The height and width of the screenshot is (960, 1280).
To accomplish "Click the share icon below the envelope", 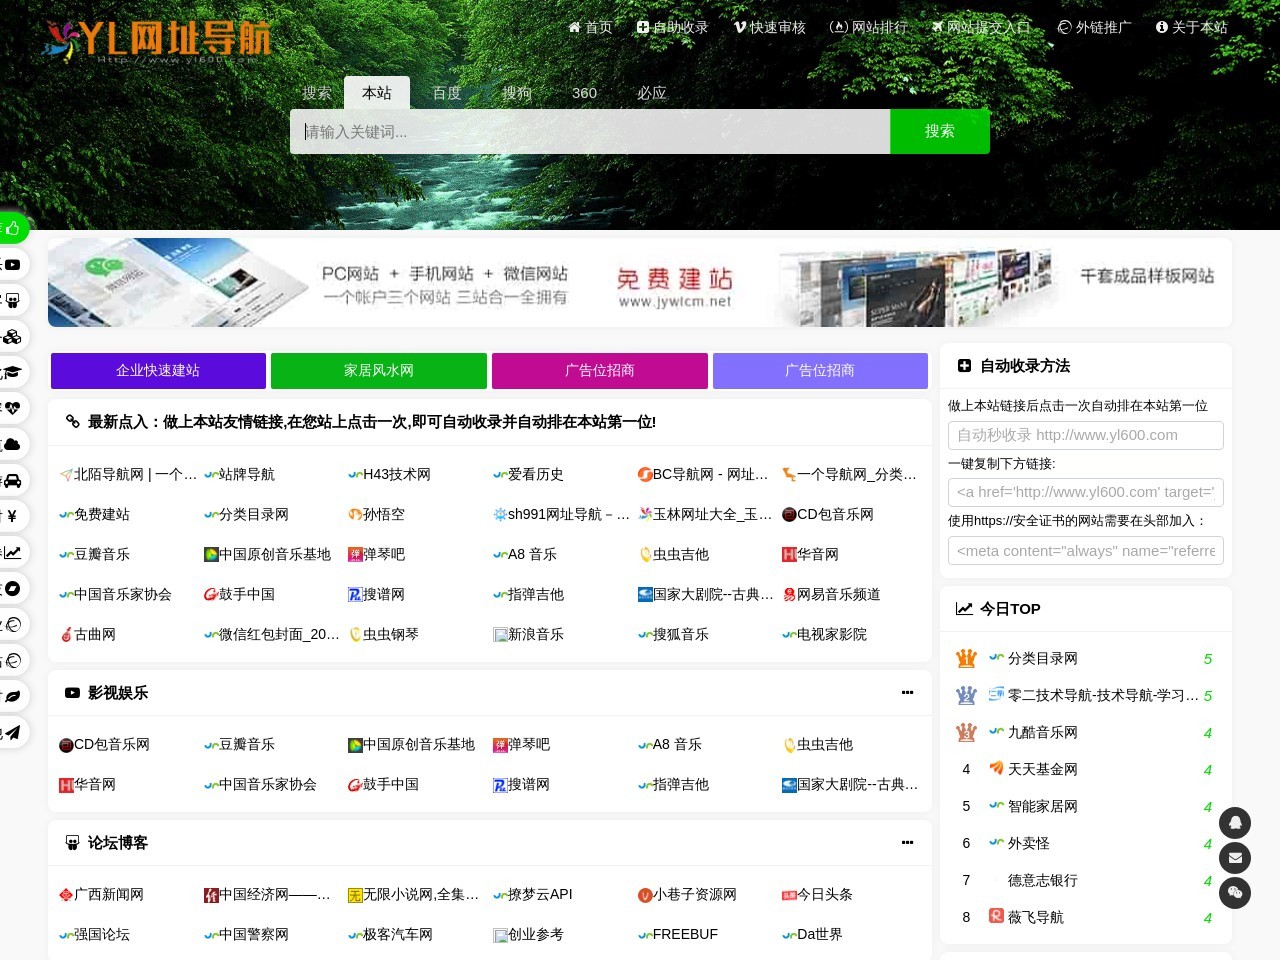I will [x=1235, y=893].
